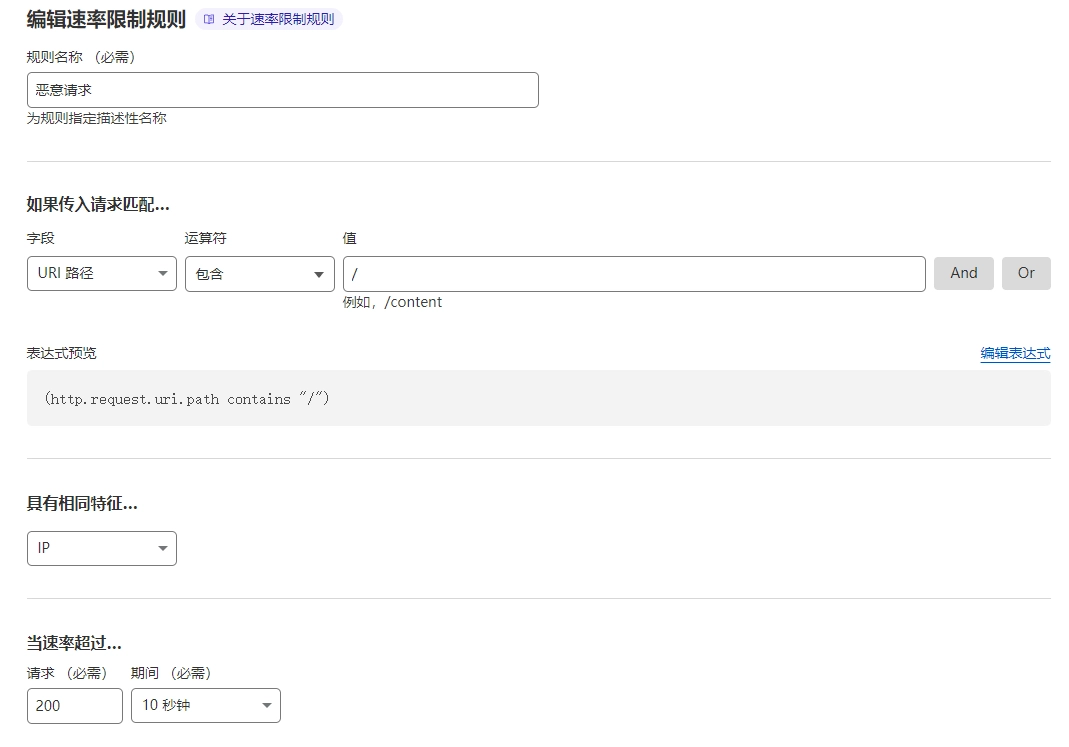Open the 关于速率限制规则 help link
The image size is (1069, 747).
point(277,19)
